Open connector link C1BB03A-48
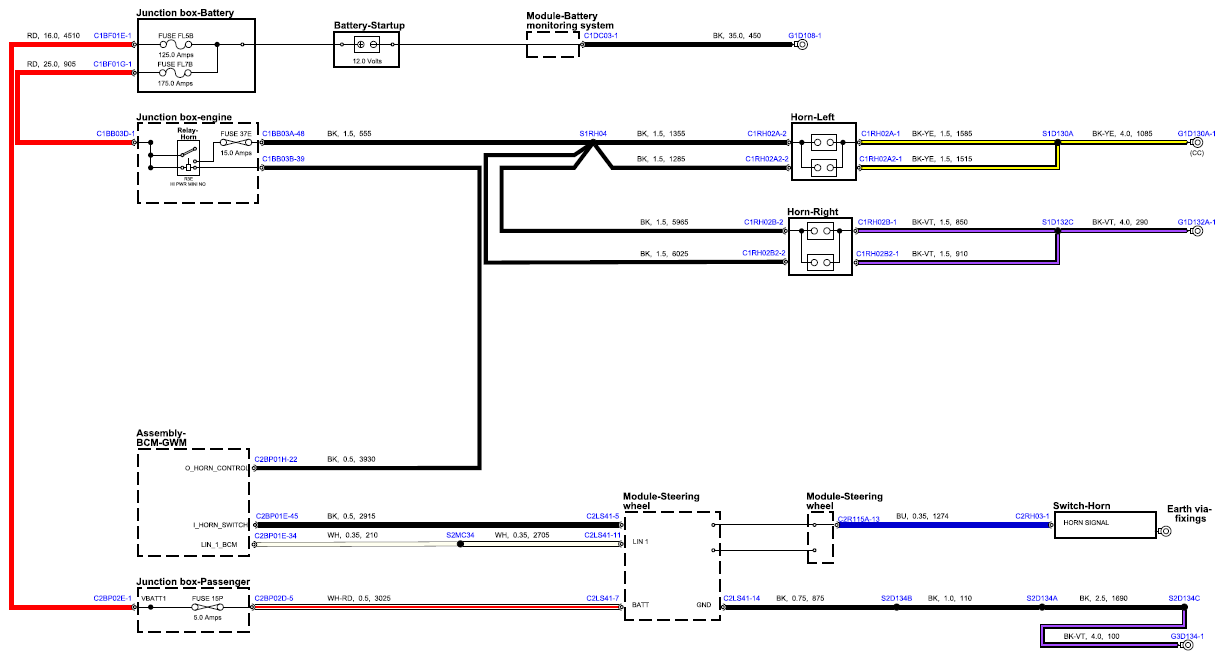Viewport: 1224px width, 660px height. pos(283,133)
